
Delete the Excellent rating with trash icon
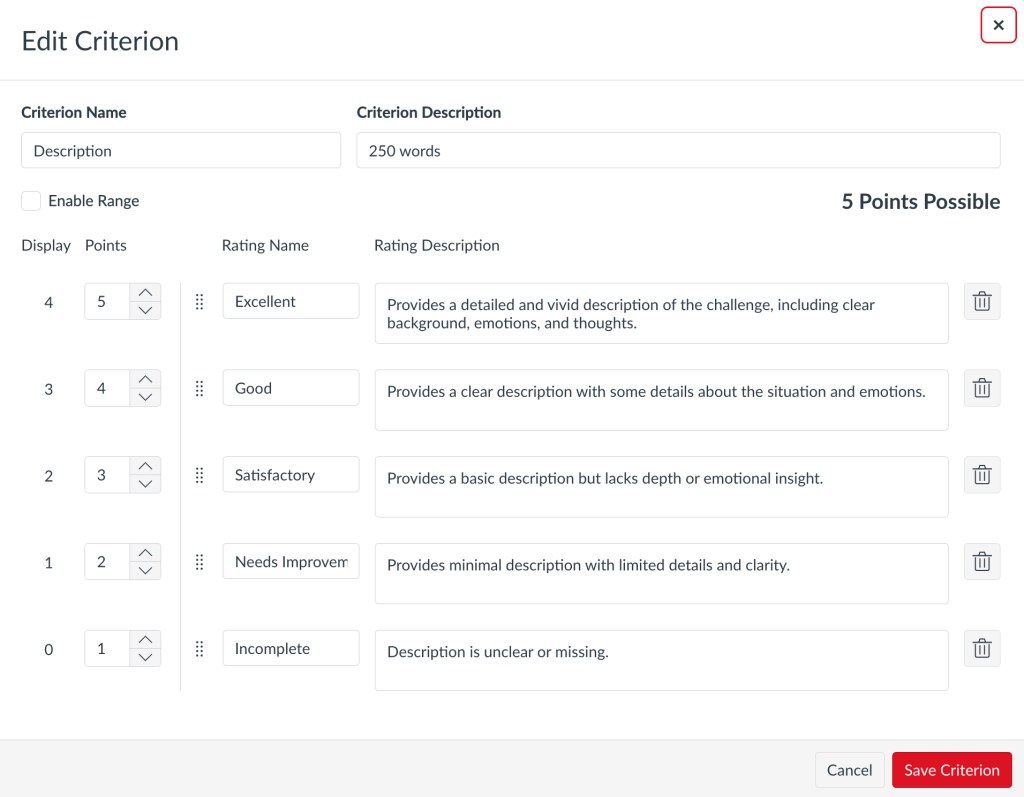point(981,302)
